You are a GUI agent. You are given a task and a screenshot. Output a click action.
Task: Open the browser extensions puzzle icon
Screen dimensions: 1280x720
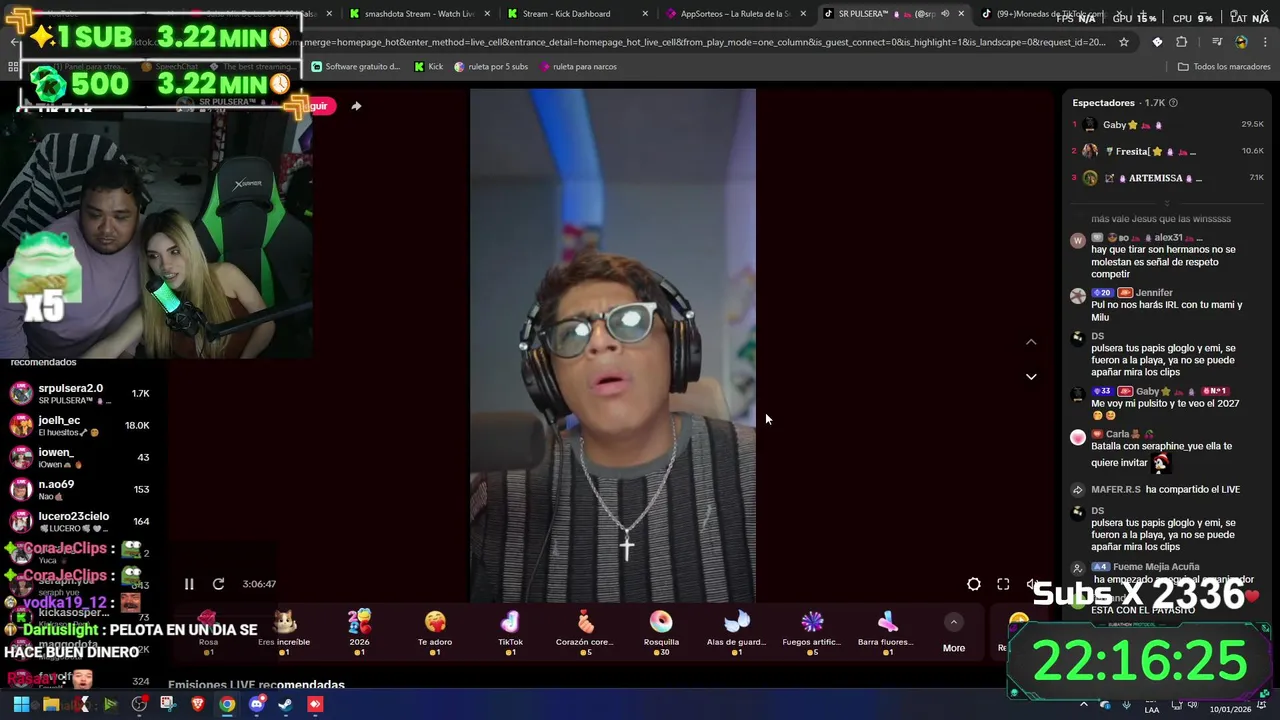1181,42
